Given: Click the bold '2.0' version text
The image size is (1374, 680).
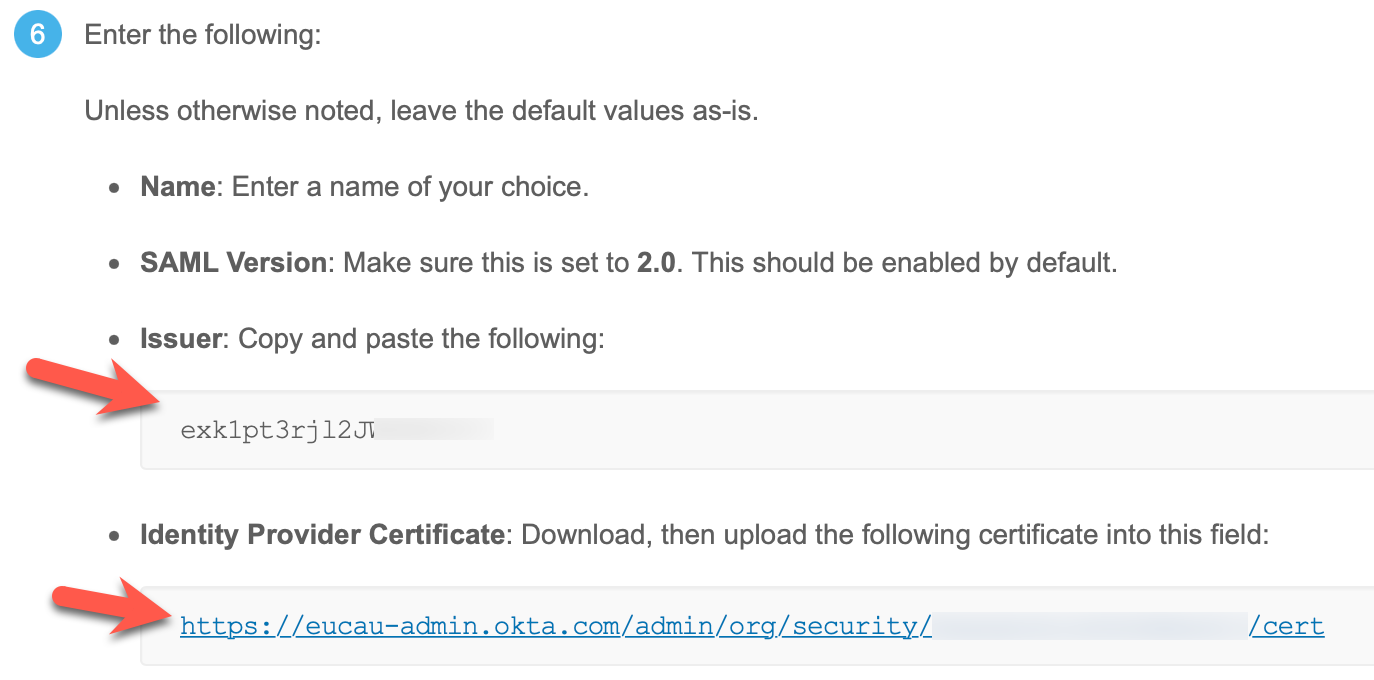Looking at the screenshot, I should [657, 263].
